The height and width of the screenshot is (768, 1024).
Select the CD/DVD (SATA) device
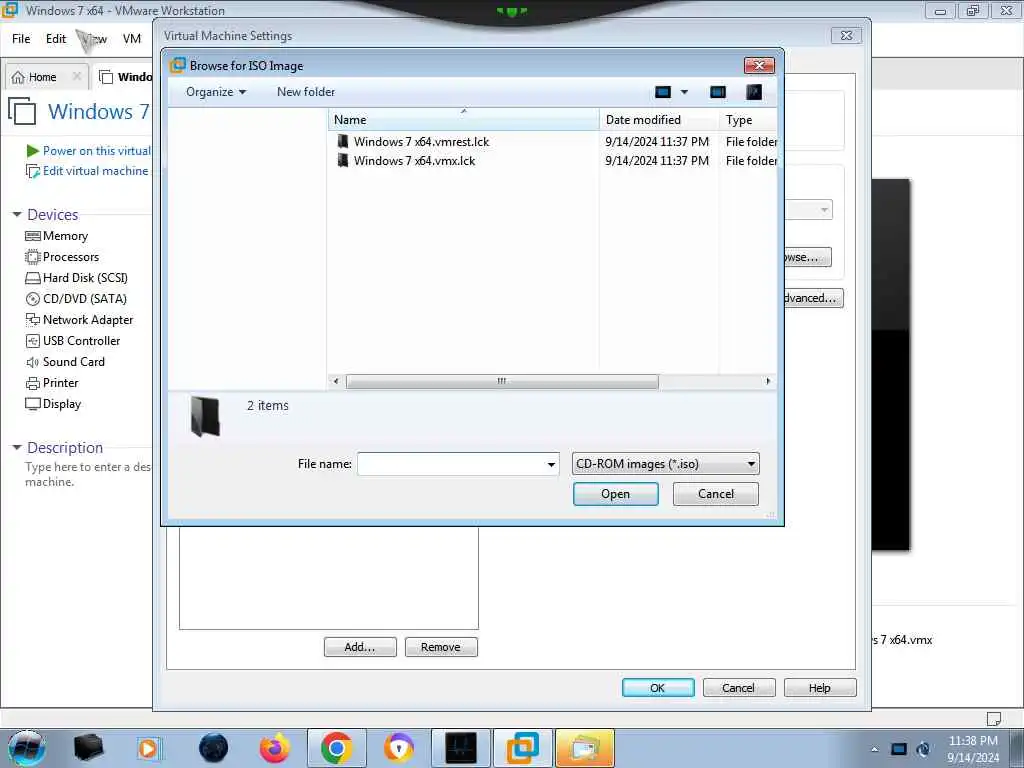click(76, 298)
